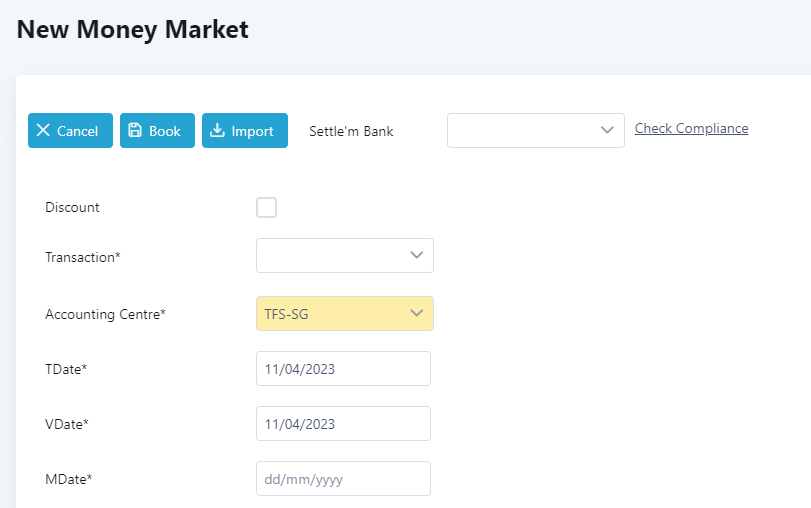Click the Check Compliance link
811x508 pixels.
coord(692,128)
